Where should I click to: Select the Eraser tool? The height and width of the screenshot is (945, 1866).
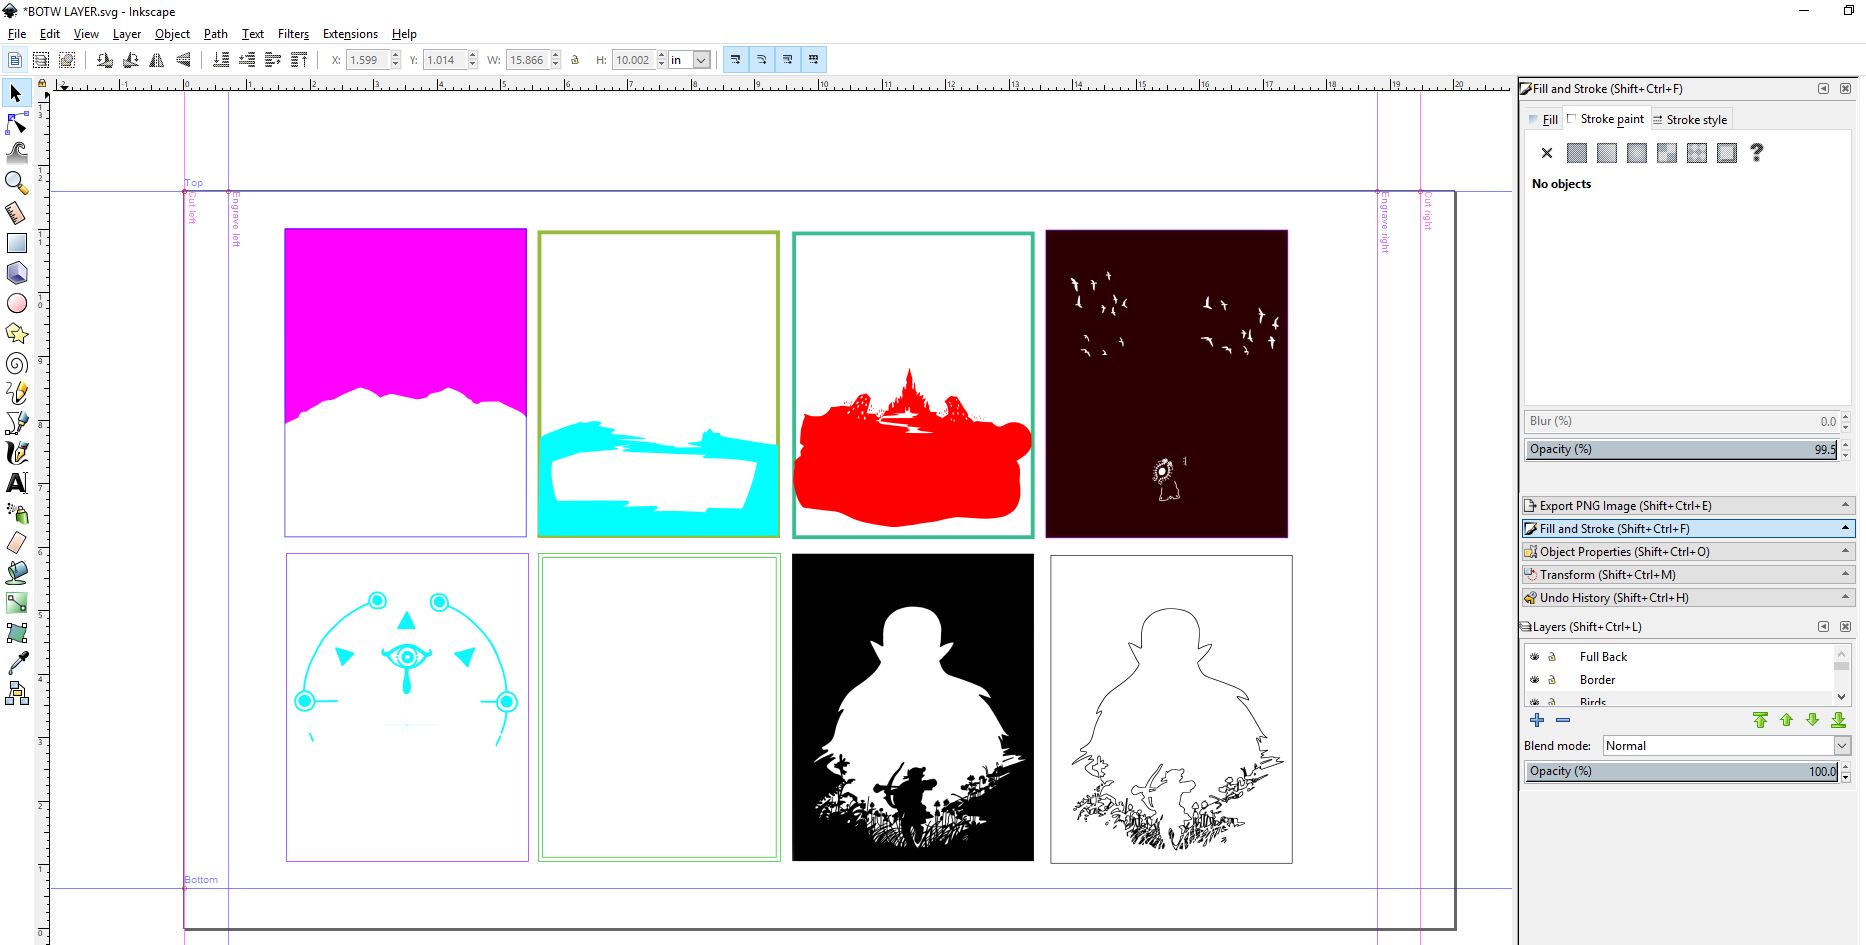(x=16, y=543)
